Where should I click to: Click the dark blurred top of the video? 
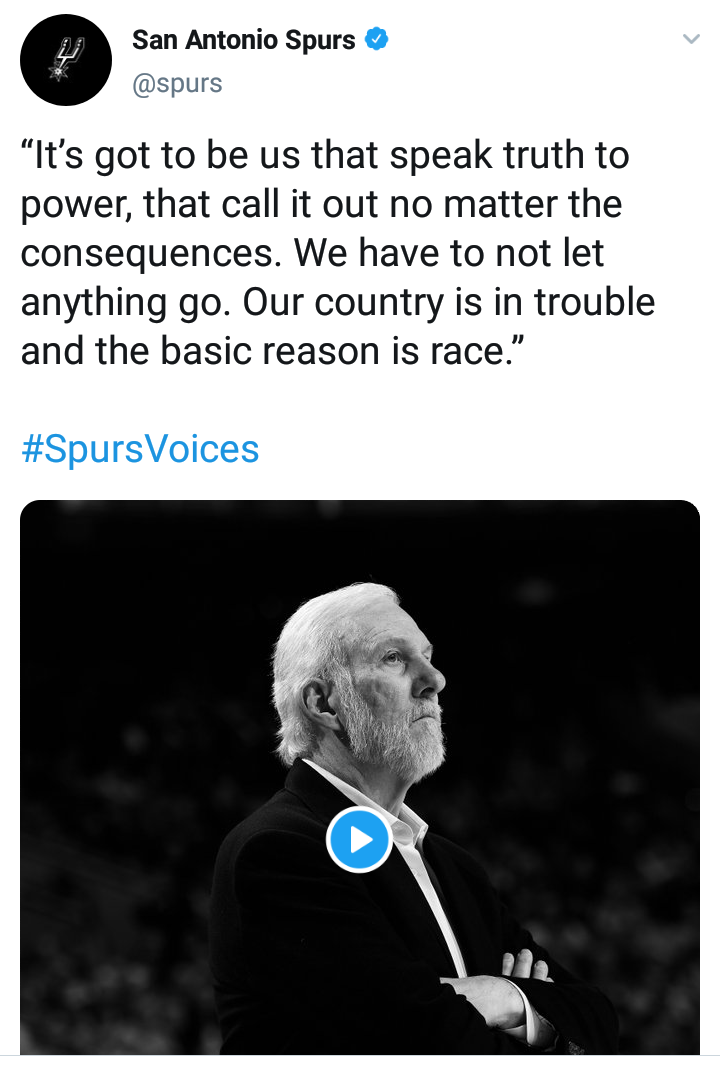click(360, 540)
